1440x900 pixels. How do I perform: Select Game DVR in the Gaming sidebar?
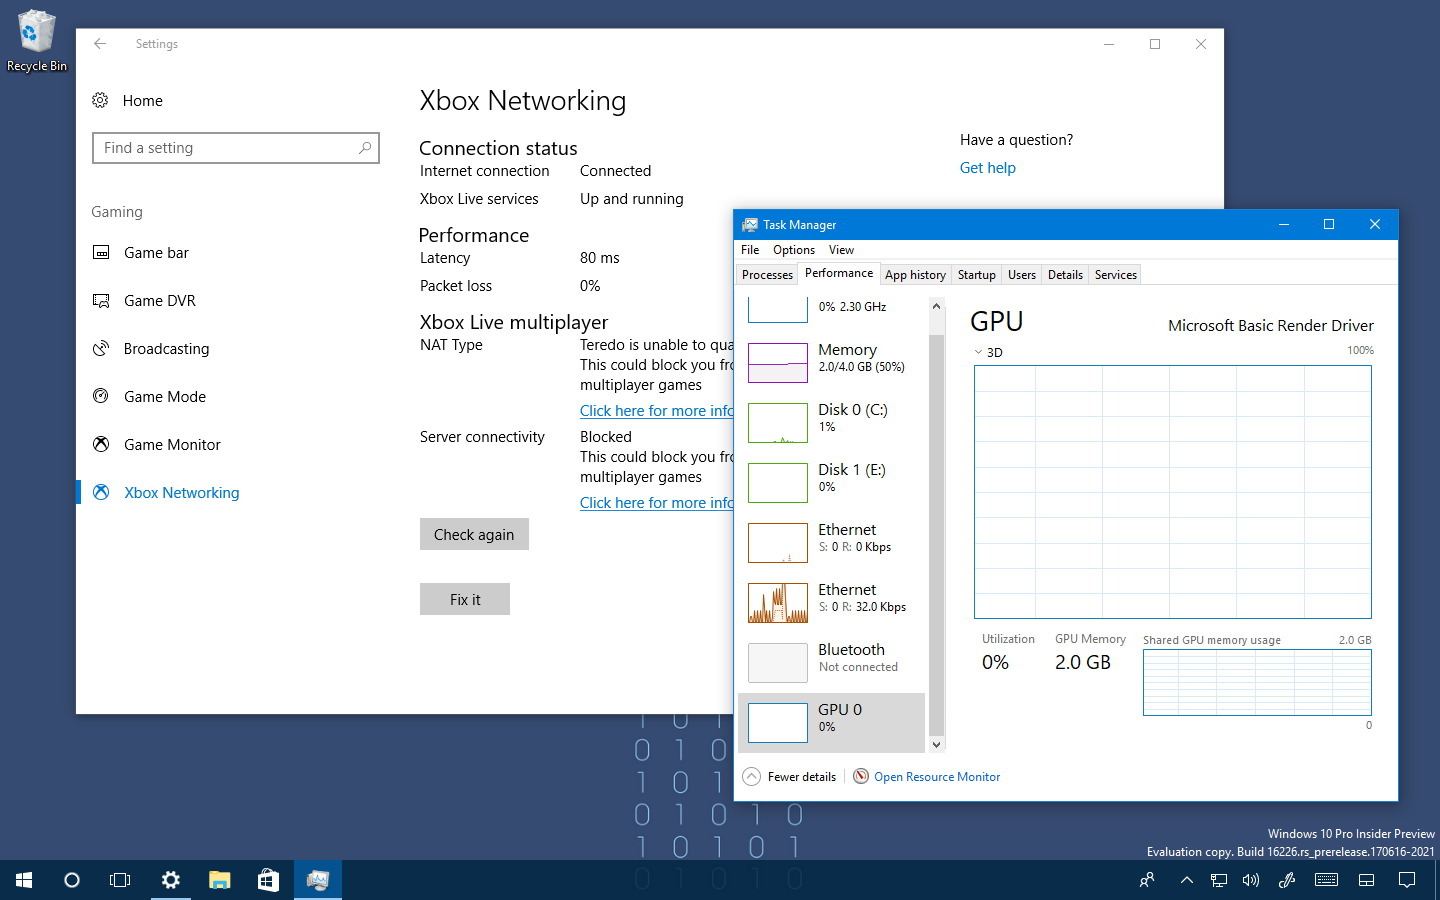point(158,301)
